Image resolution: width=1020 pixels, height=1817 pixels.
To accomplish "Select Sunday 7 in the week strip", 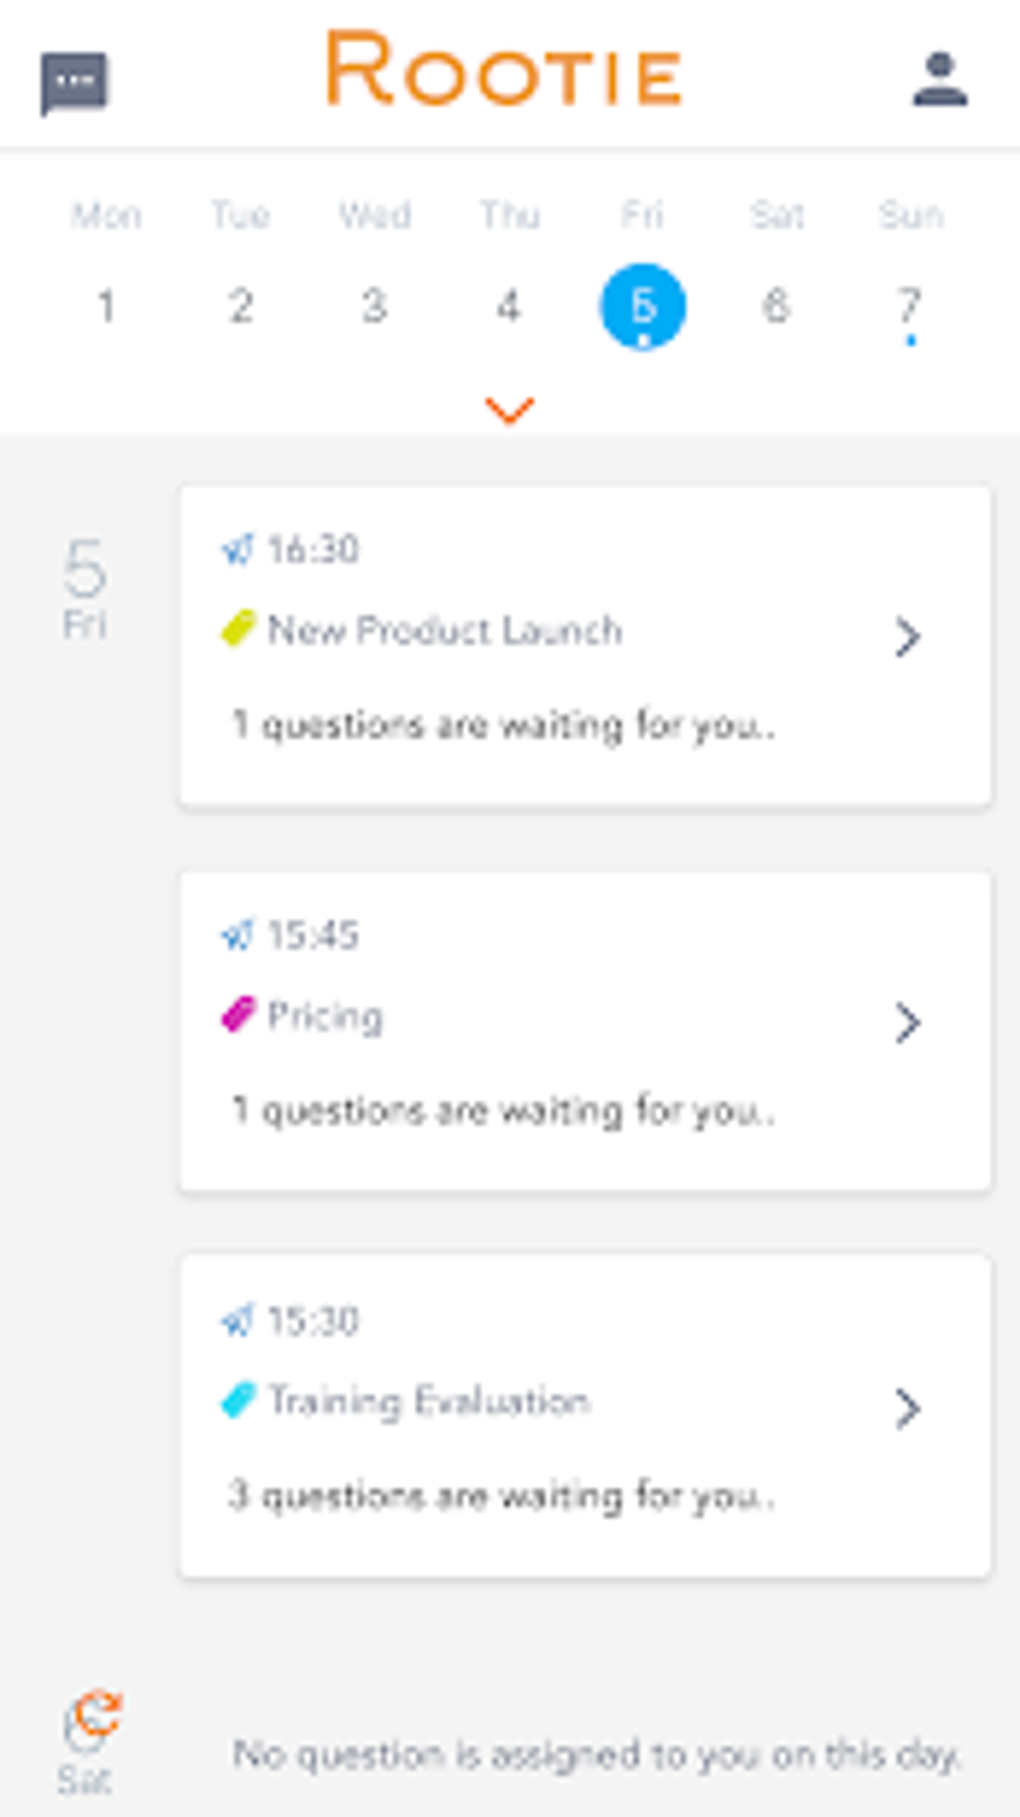I will (x=909, y=306).
